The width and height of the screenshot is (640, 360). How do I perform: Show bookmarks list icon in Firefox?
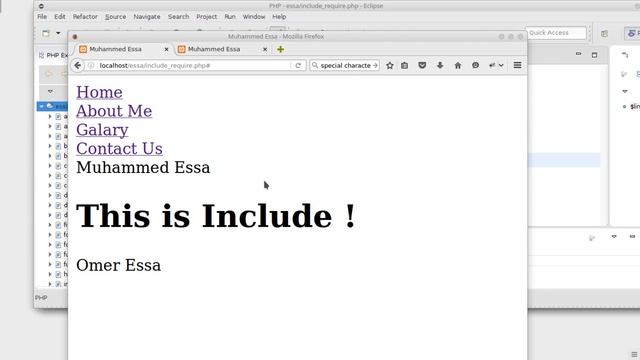click(x=404, y=65)
